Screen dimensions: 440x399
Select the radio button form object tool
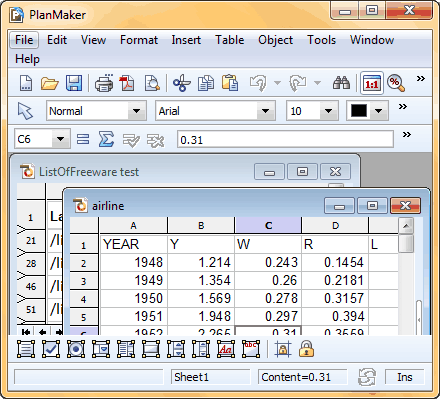point(76,349)
